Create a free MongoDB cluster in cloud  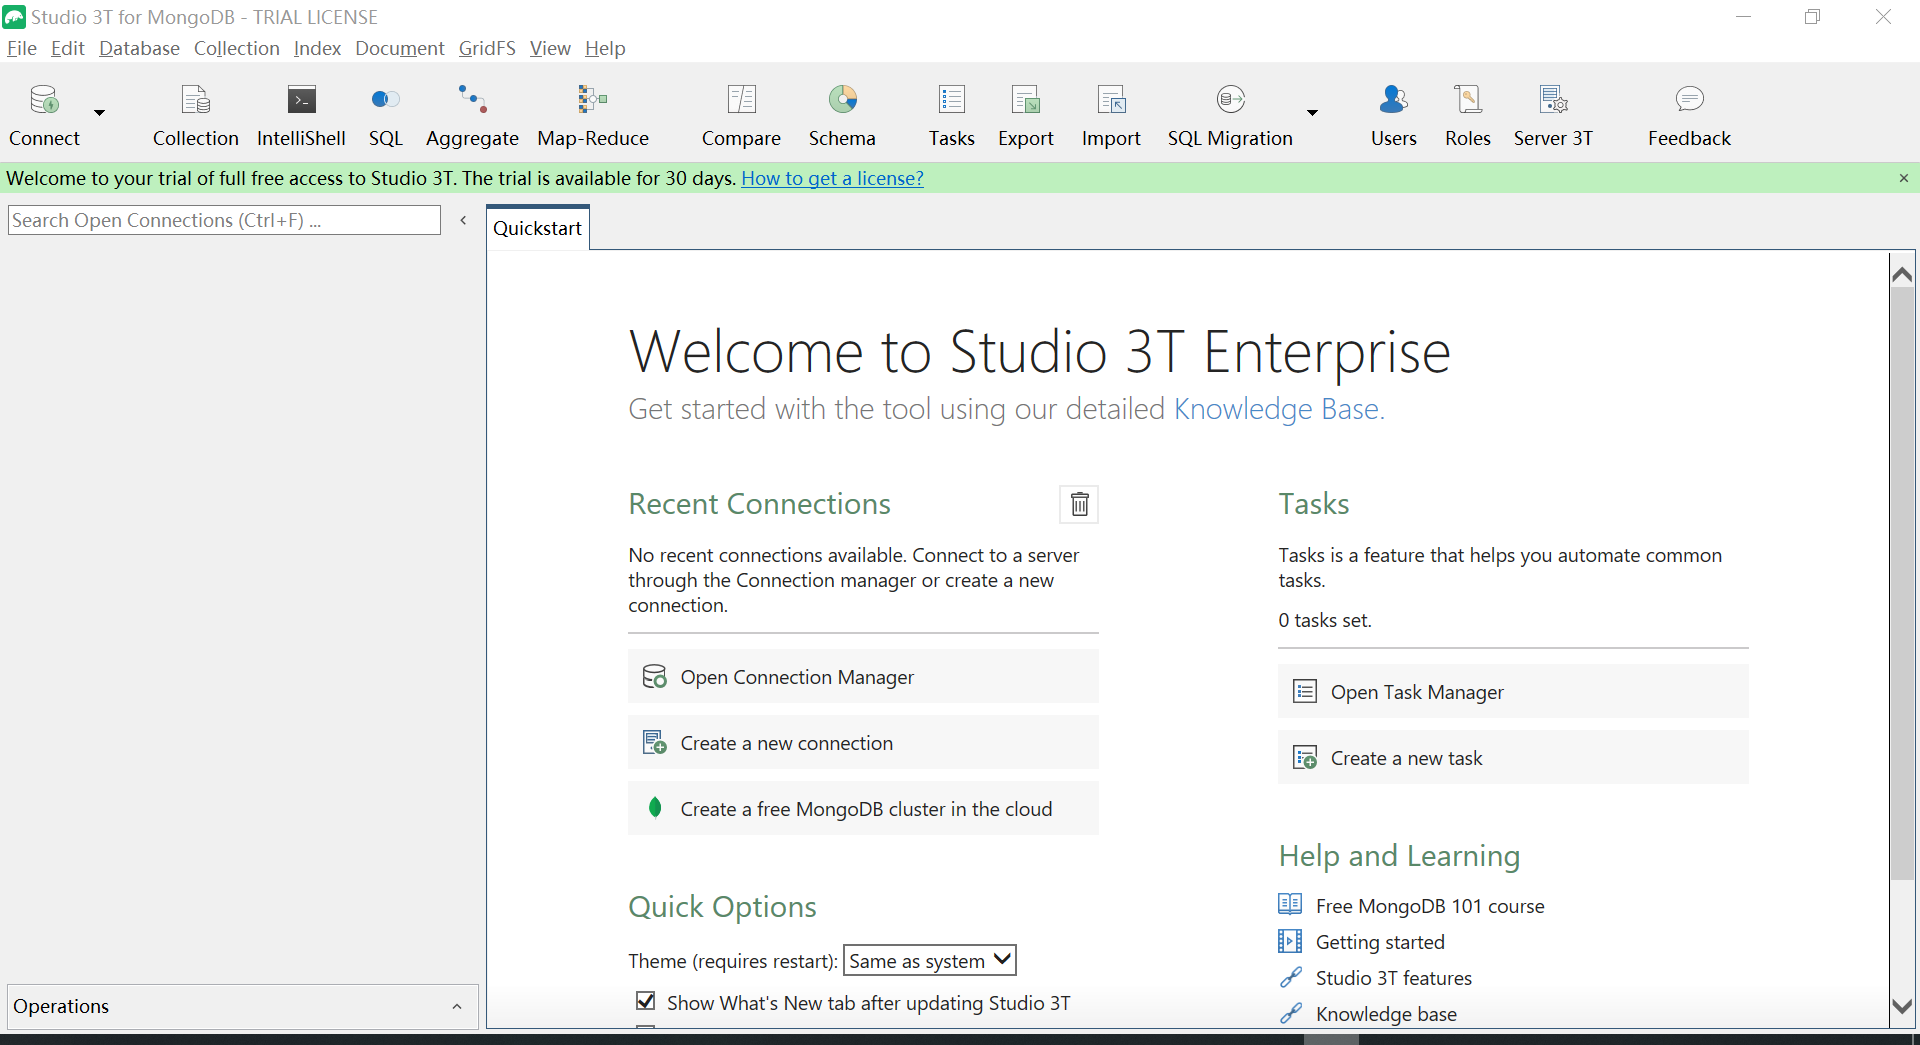coord(863,809)
